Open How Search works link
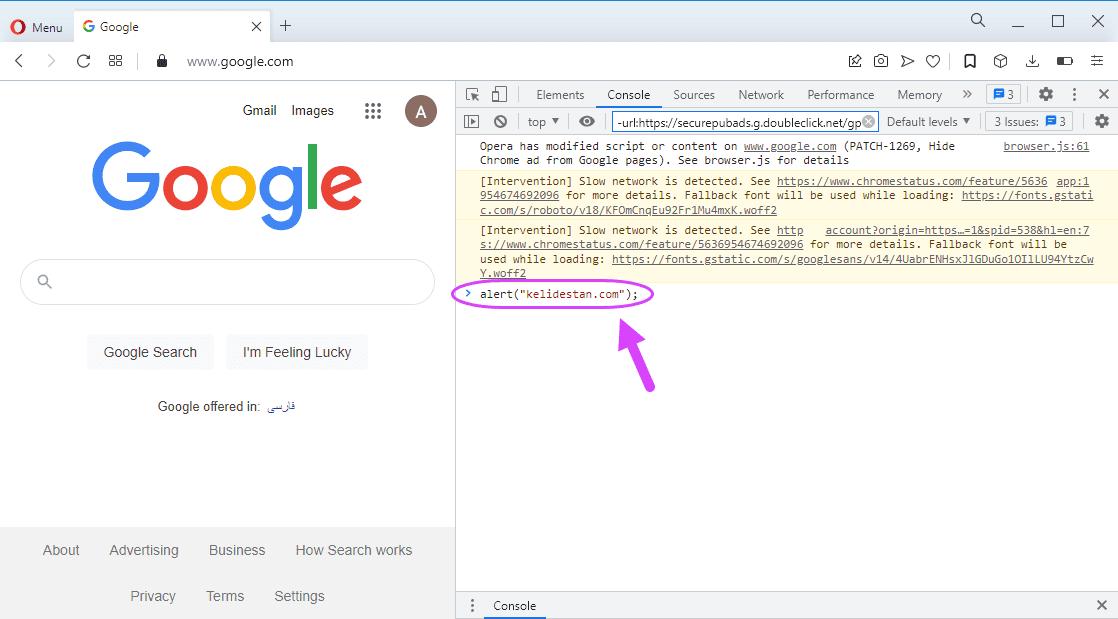 354,551
